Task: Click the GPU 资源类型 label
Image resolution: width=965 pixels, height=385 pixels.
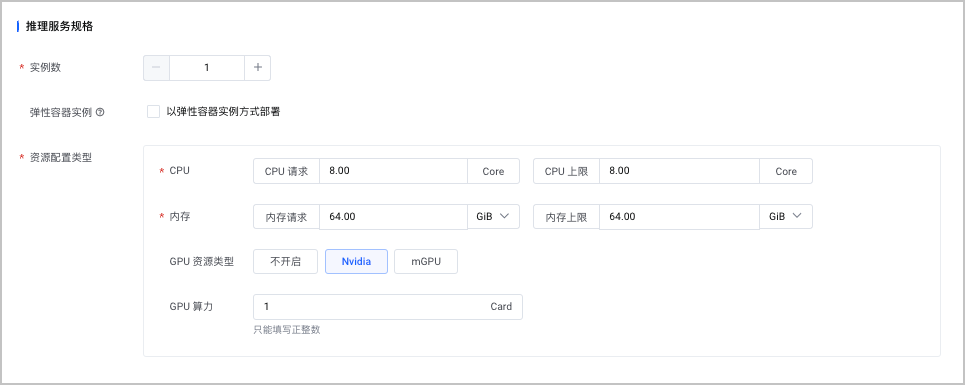Action: (202, 261)
